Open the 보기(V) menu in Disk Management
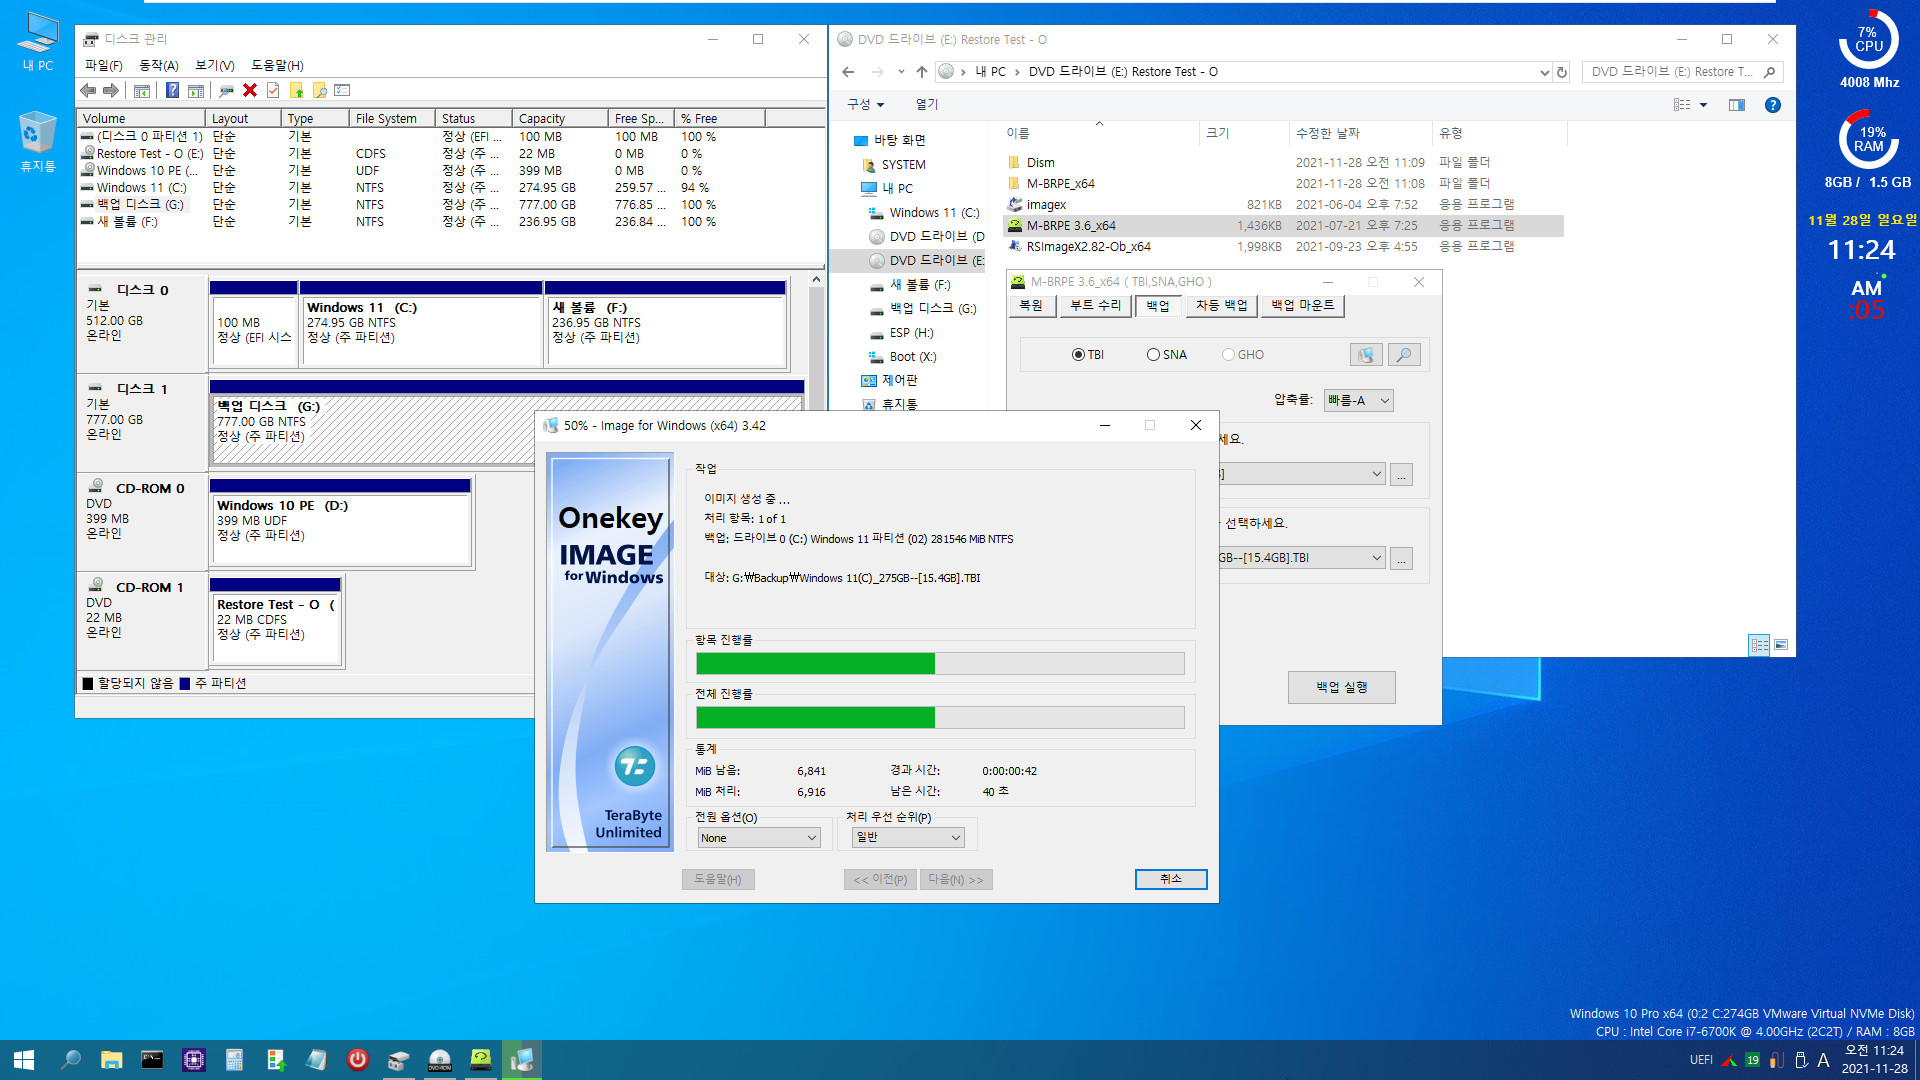This screenshot has width=1920, height=1080. (214, 65)
